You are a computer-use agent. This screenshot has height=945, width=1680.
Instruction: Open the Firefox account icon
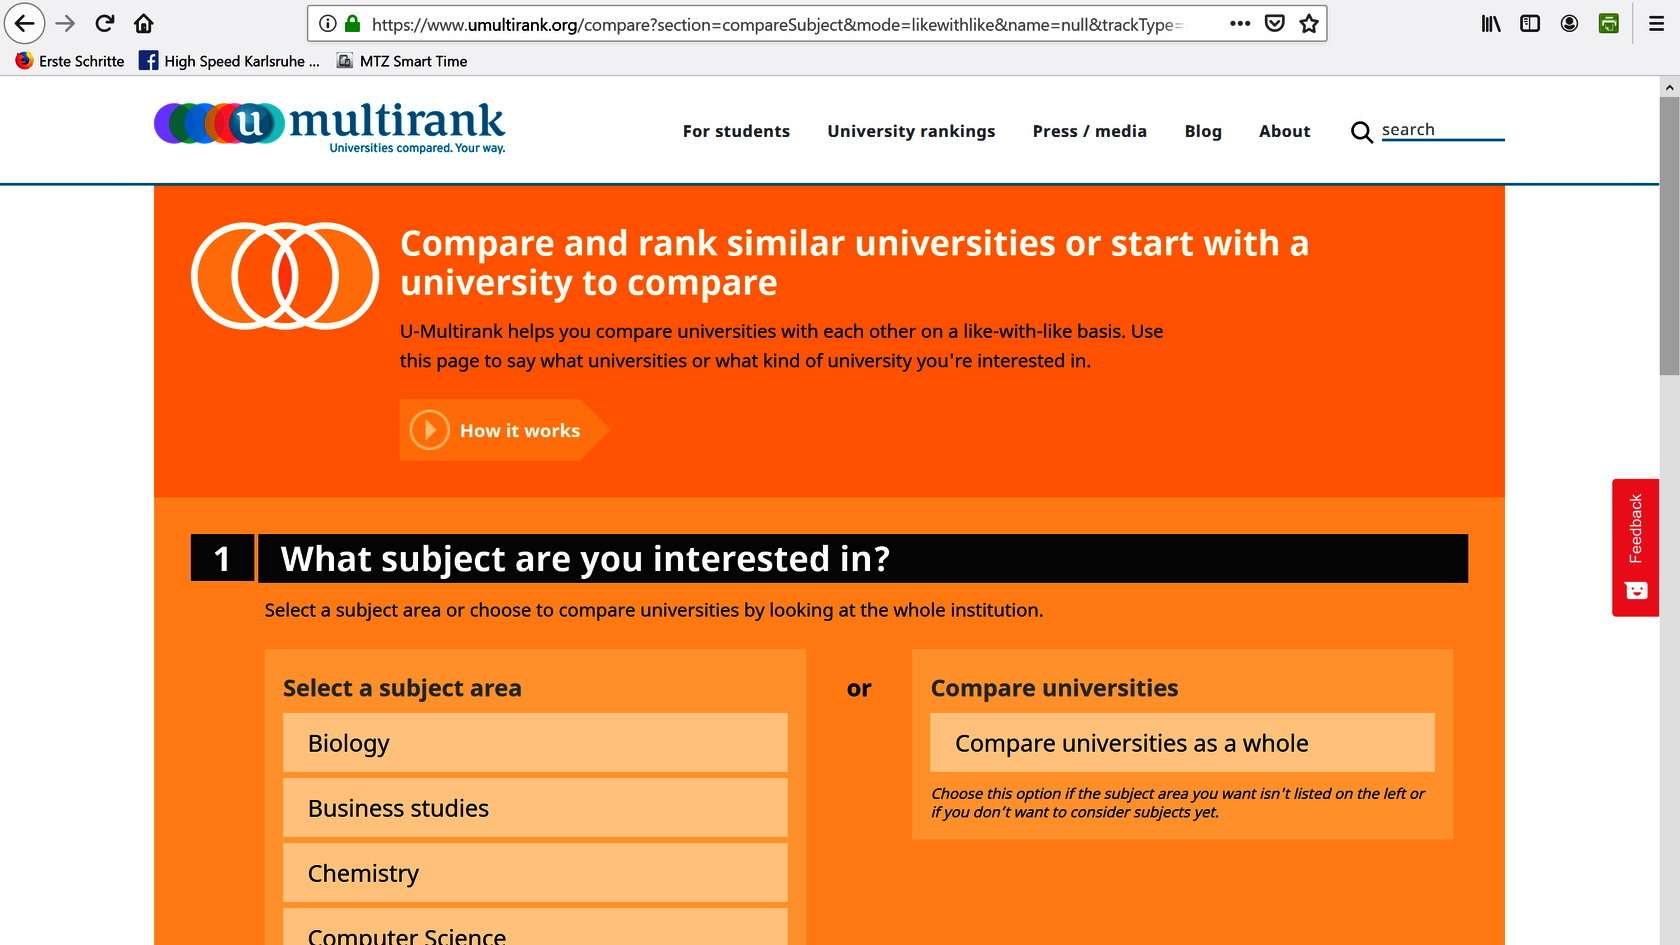1569,23
